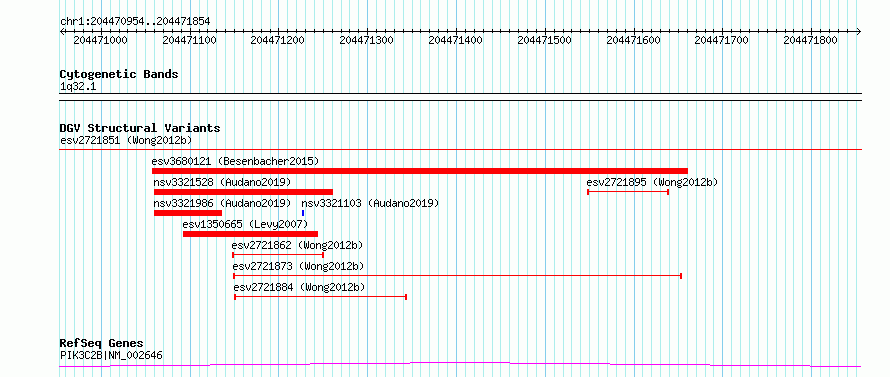The height and width of the screenshot is (377, 890).
Task: Click ruler position 204471700
Action: tap(721, 40)
